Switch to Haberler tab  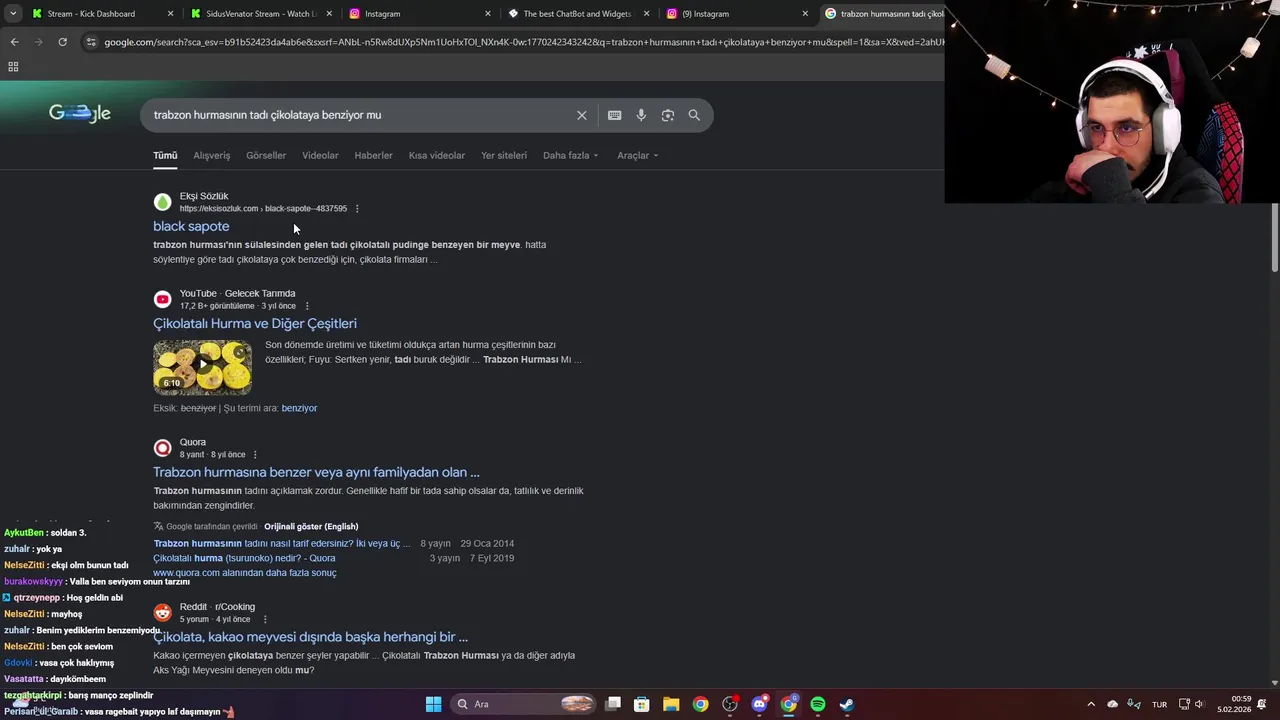373,155
